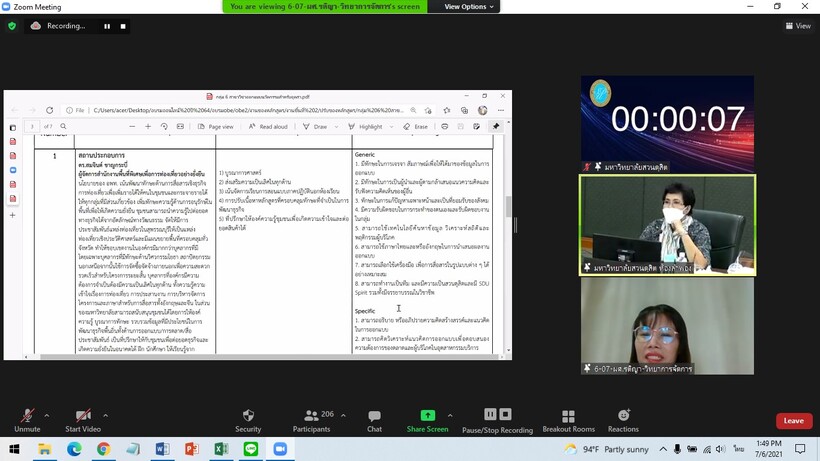
Task: Click the fit to page icon
Action: (180, 126)
